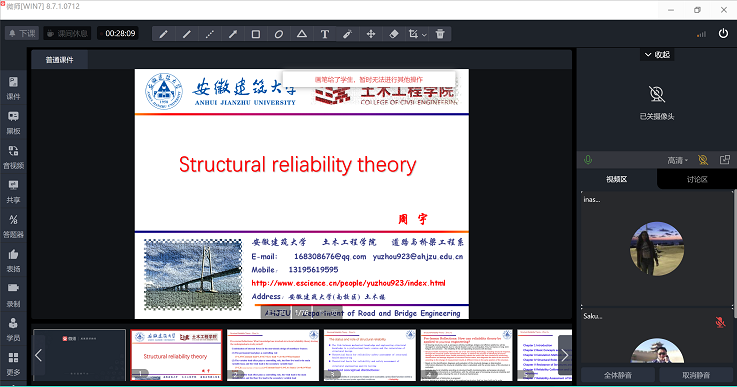
Task: Click the 下课 end class button
Action: click(x=22, y=33)
